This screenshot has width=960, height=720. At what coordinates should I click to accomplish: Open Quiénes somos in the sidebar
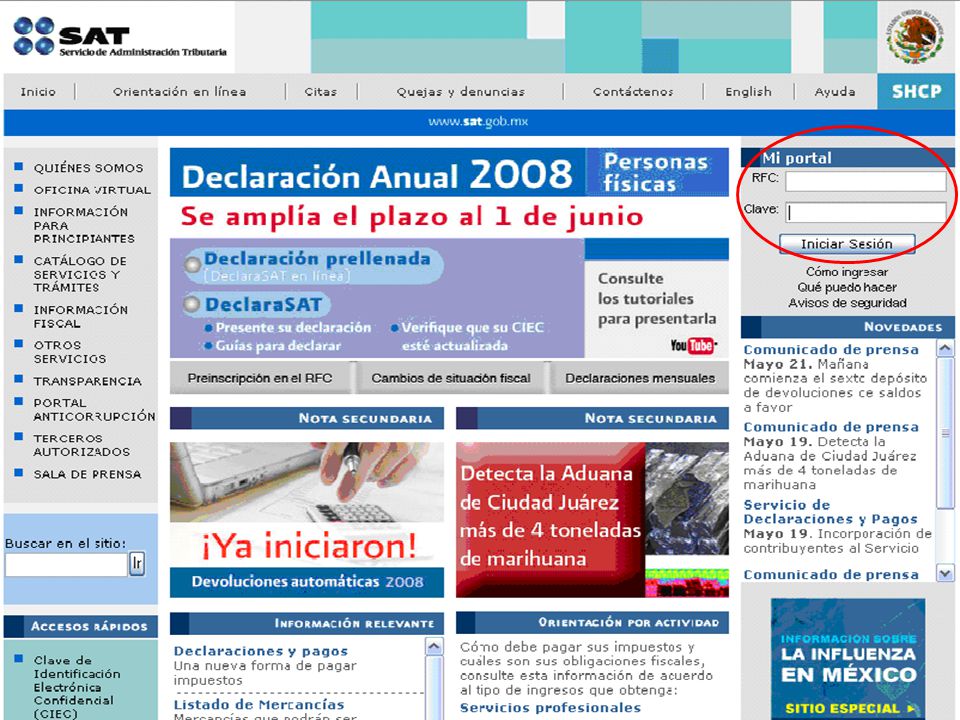click(x=88, y=168)
